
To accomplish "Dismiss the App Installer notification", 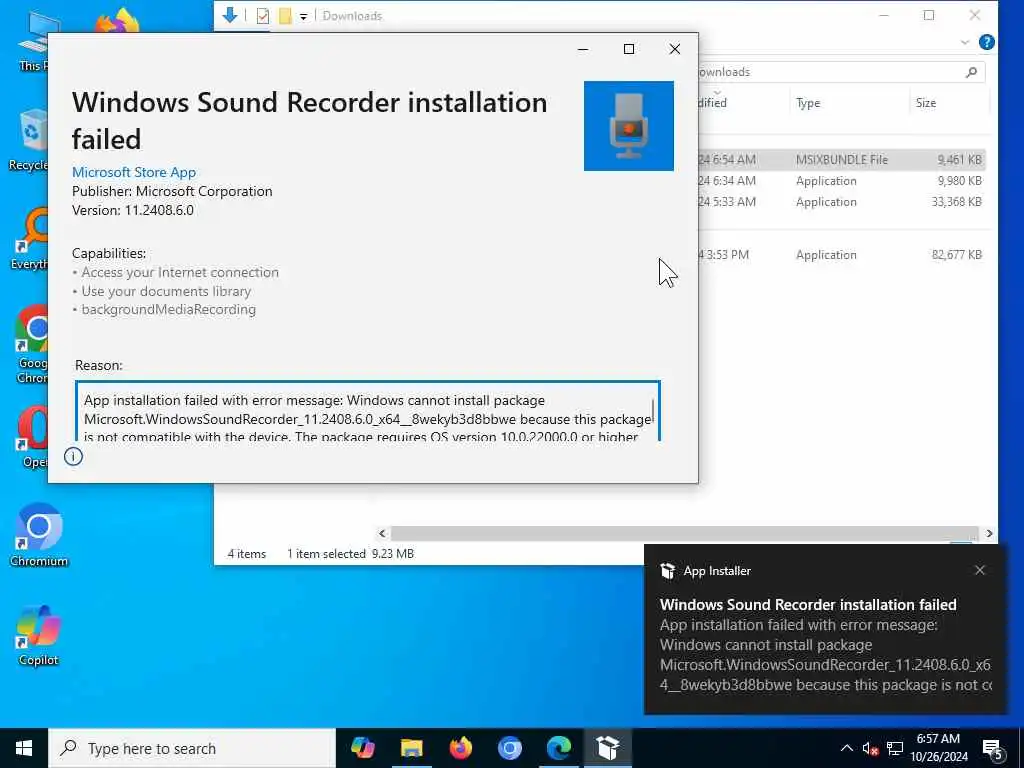I will click(980, 570).
